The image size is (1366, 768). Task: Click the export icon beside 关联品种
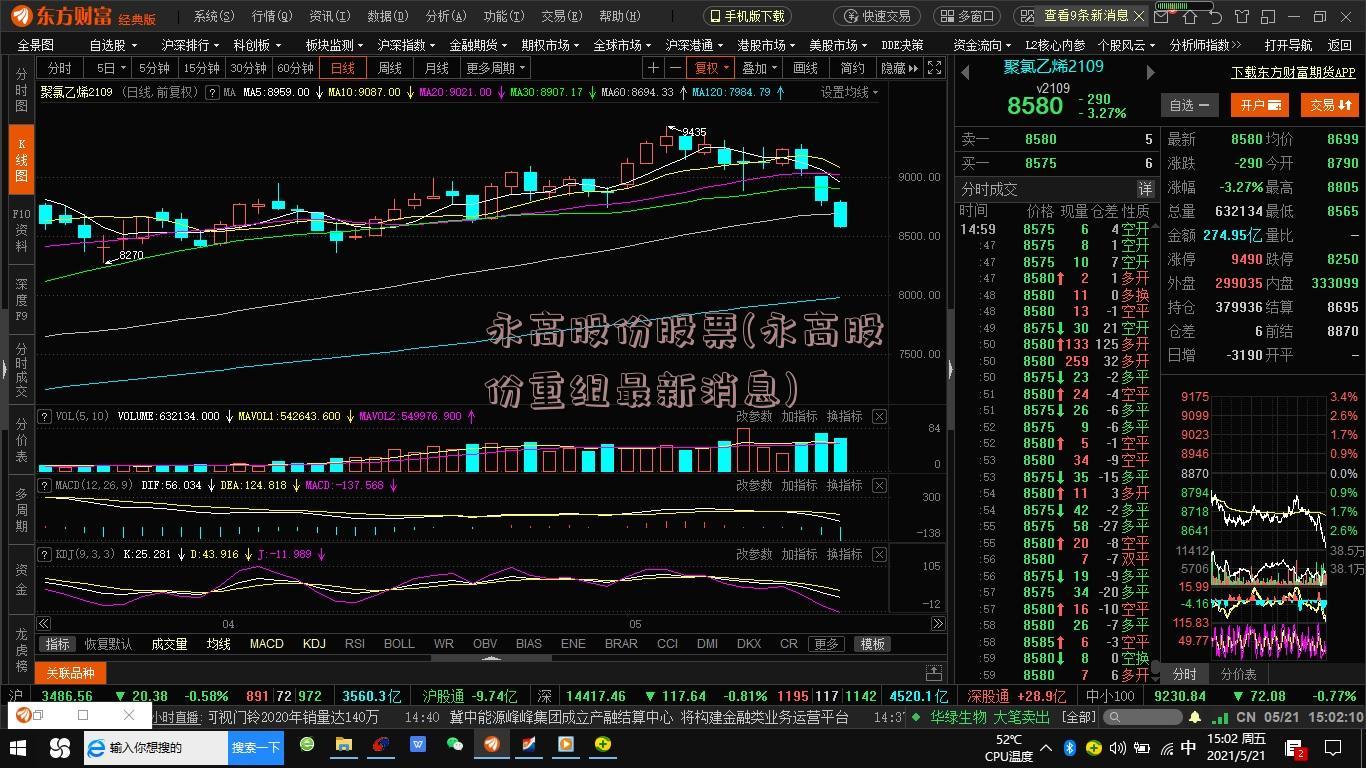pyautogui.click(x=934, y=672)
